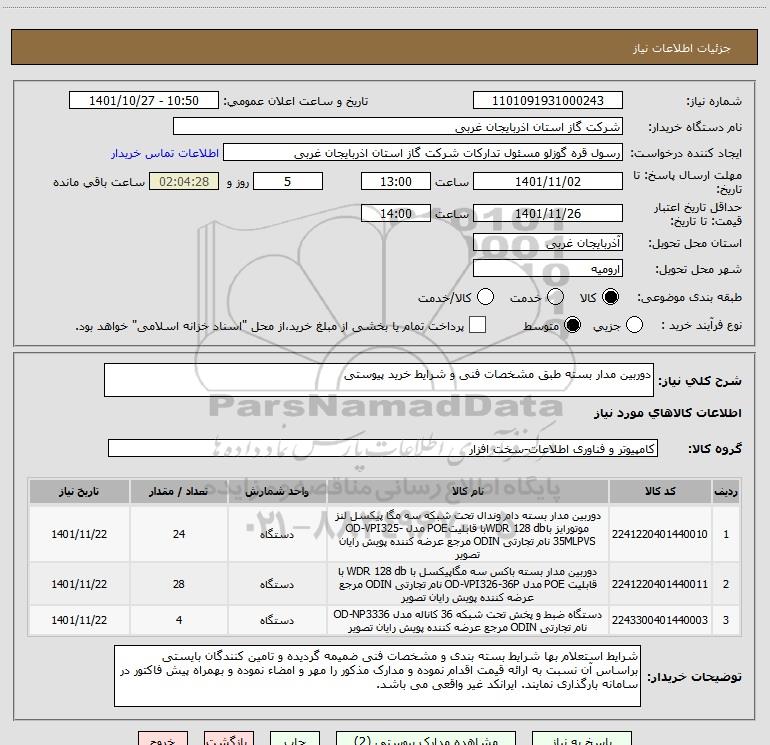Select the کالا/خدمت radio button
This screenshot has height=745, width=770.
(x=485, y=297)
